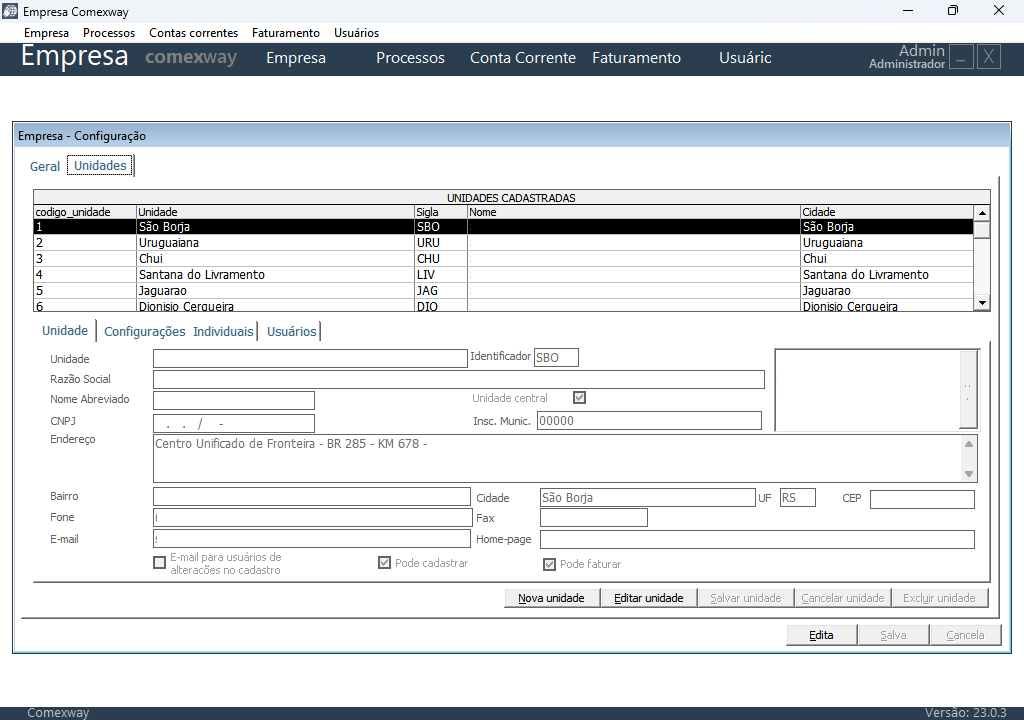Screen dimensions: 1024x720
Task: Select the Chui unit row
Action: point(504,259)
